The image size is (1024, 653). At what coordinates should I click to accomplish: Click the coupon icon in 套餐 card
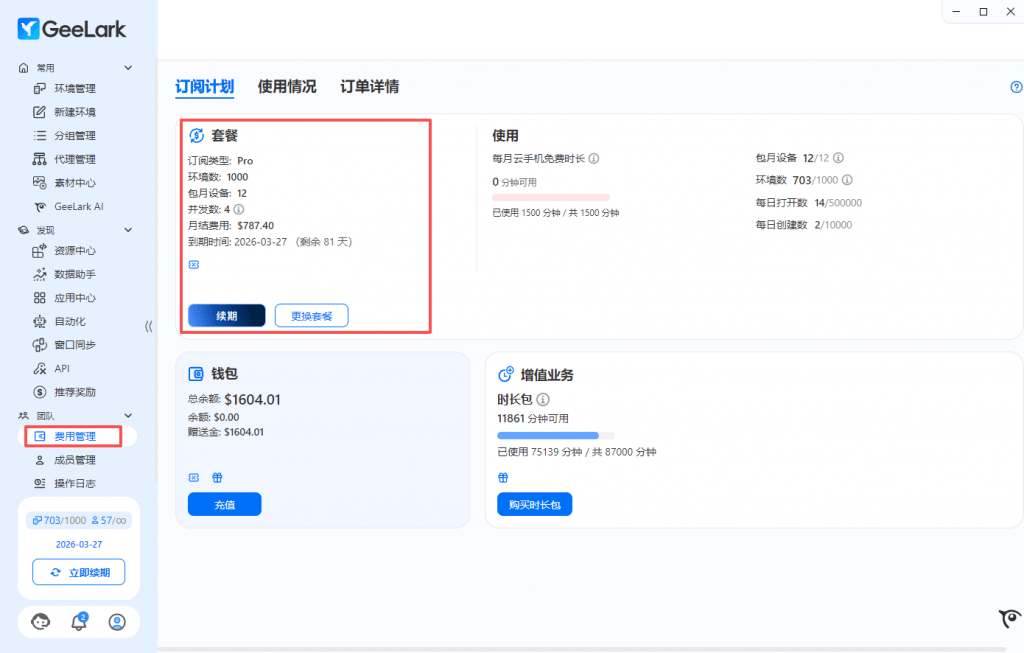[x=194, y=265]
